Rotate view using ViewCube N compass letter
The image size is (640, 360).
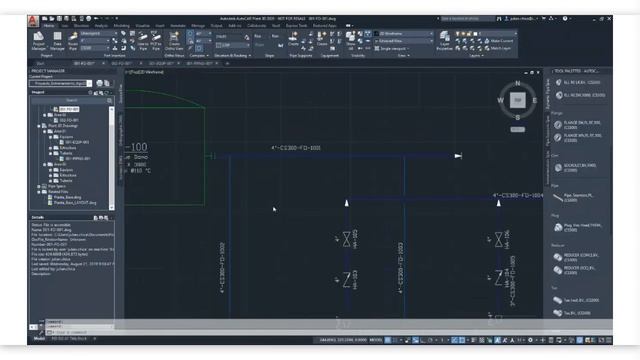point(518,83)
